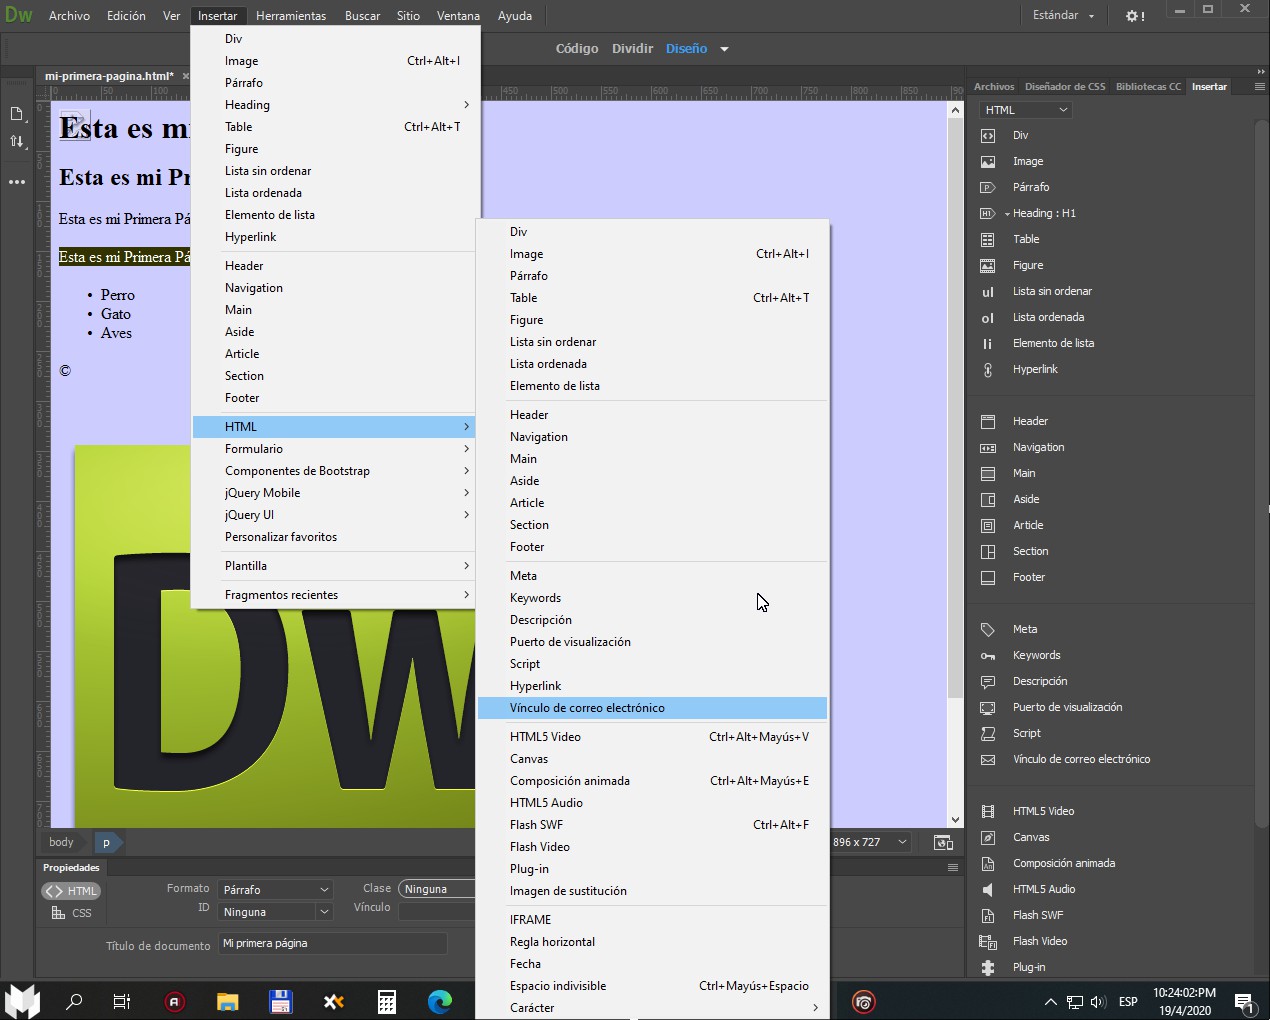This screenshot has height=1020, width=1270.
Task: Expand the Heading : H1 arrow in panel
Action: (x=1007, y=214)
